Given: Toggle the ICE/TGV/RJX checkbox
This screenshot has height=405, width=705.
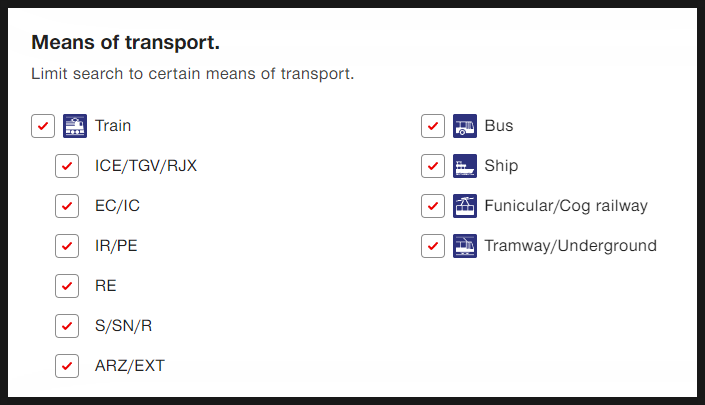Looking at the screenshot, I should 67,166.
